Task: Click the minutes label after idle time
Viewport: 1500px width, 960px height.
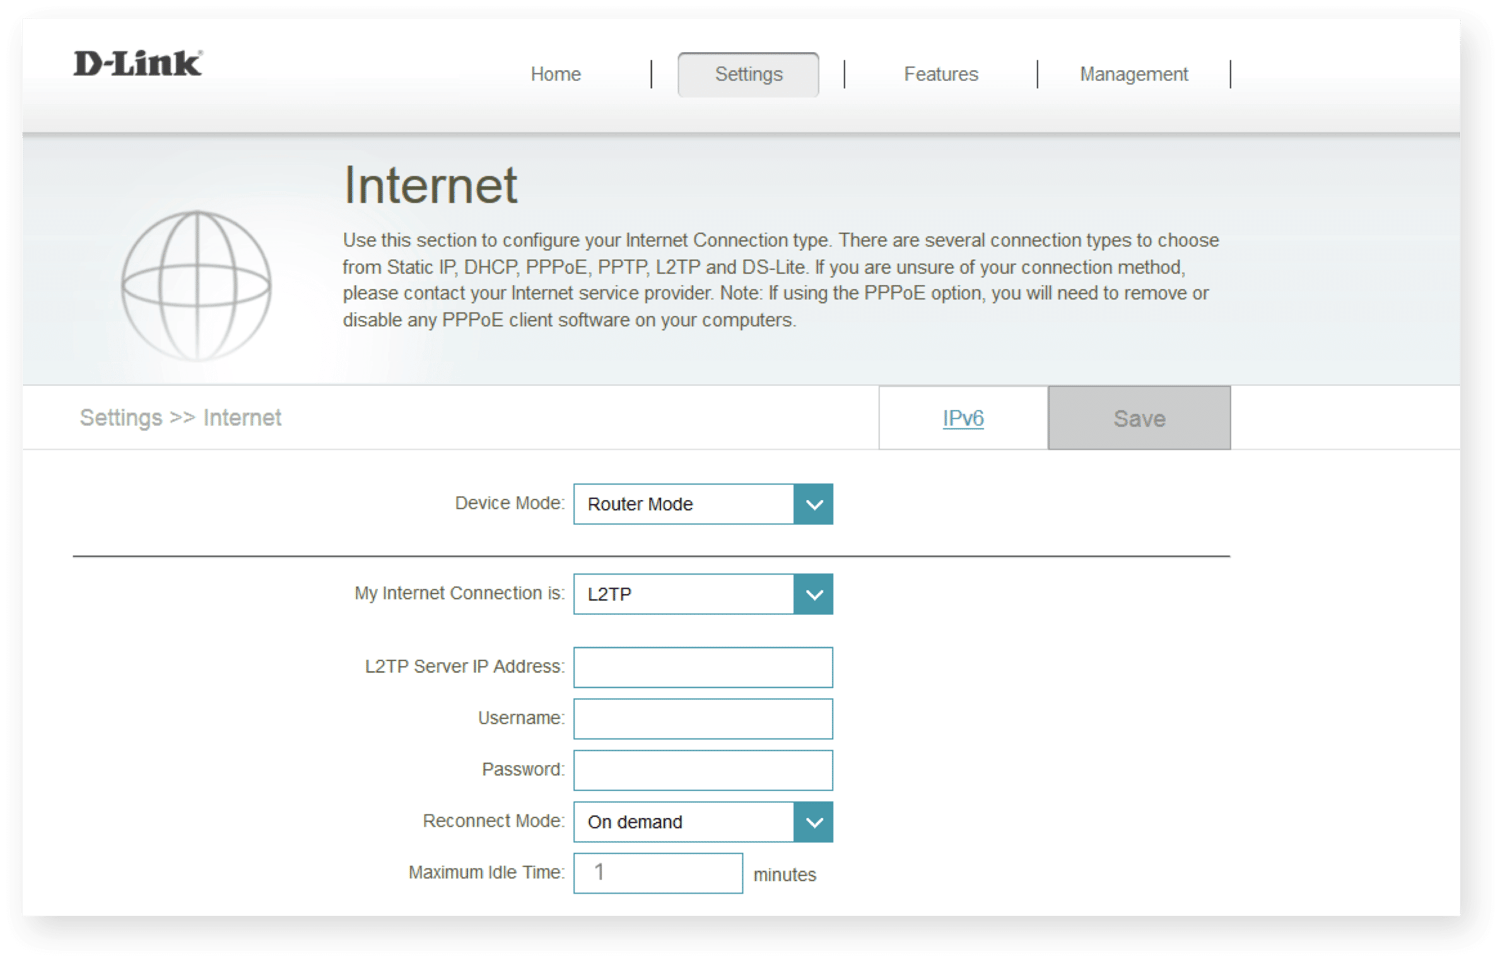Action: coord(784,875)
